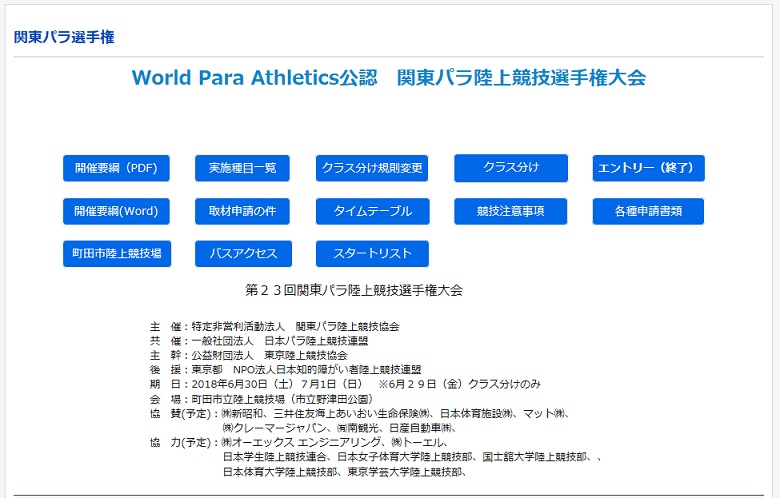The image size is (780, 498).
Task: Click the 主催 関東パラ陸上競技協会 line
Action: click(x=275, y=327)
